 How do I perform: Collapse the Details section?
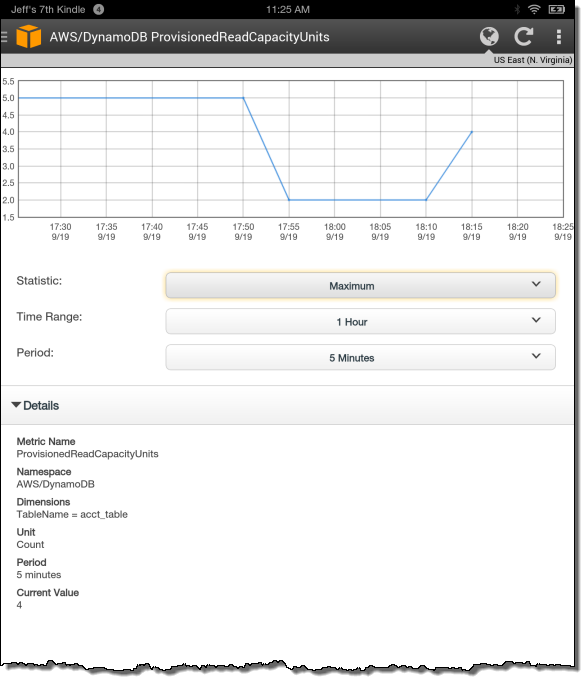35,405
